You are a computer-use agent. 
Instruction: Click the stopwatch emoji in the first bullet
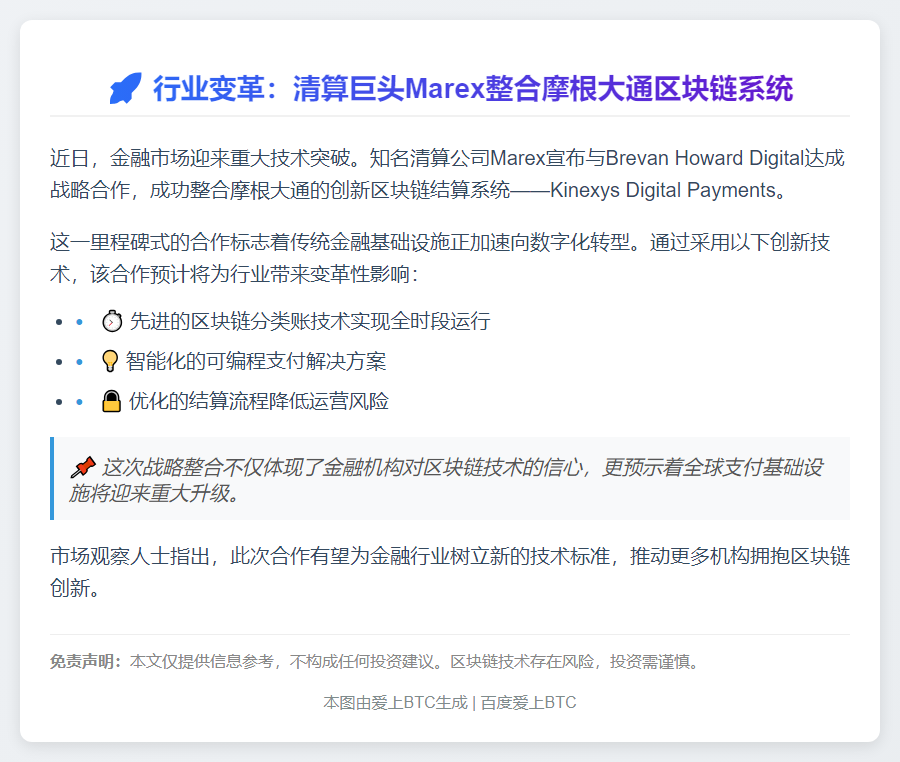(112, 321)
